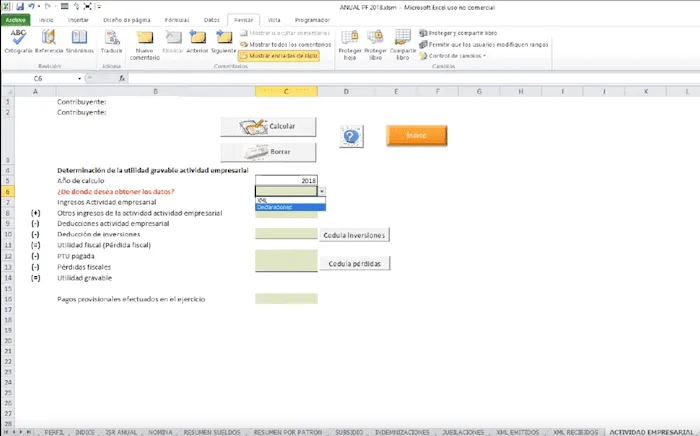
Task: Select Declaraciones from the dropdown list
Action: tap(275, 207)
